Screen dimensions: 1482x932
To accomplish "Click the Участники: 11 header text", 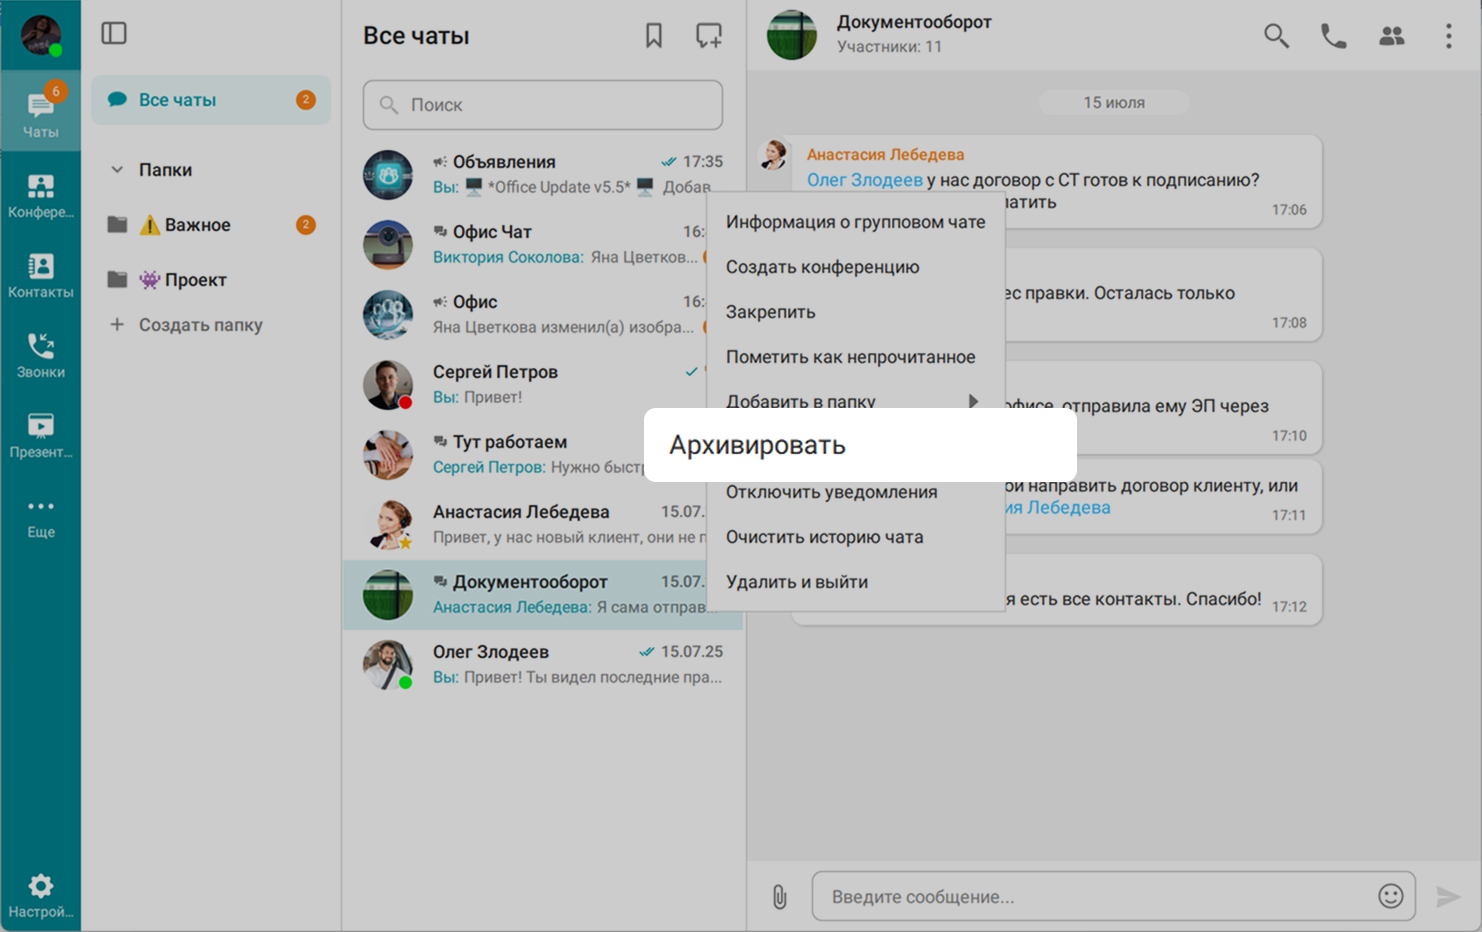I will 889,47.
